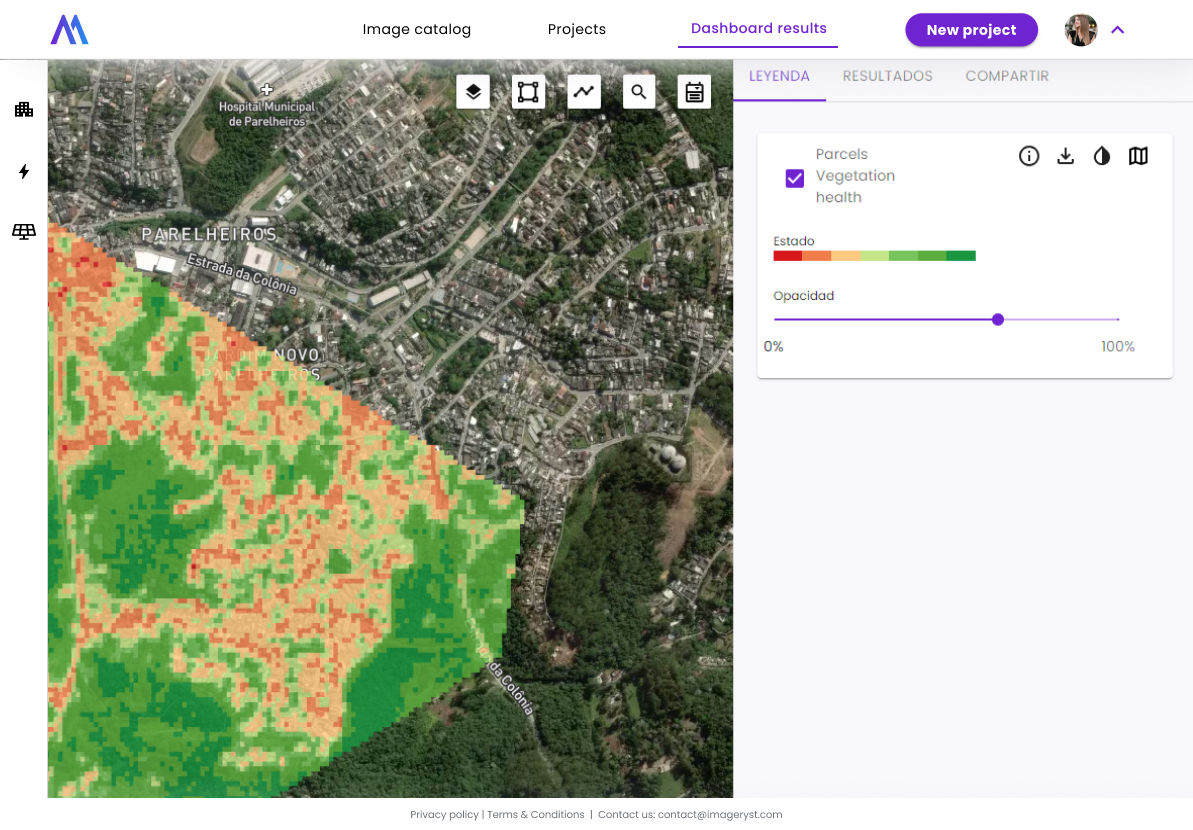
Task: Switch to the RESULTADOS tab
Action: (887, 76)
